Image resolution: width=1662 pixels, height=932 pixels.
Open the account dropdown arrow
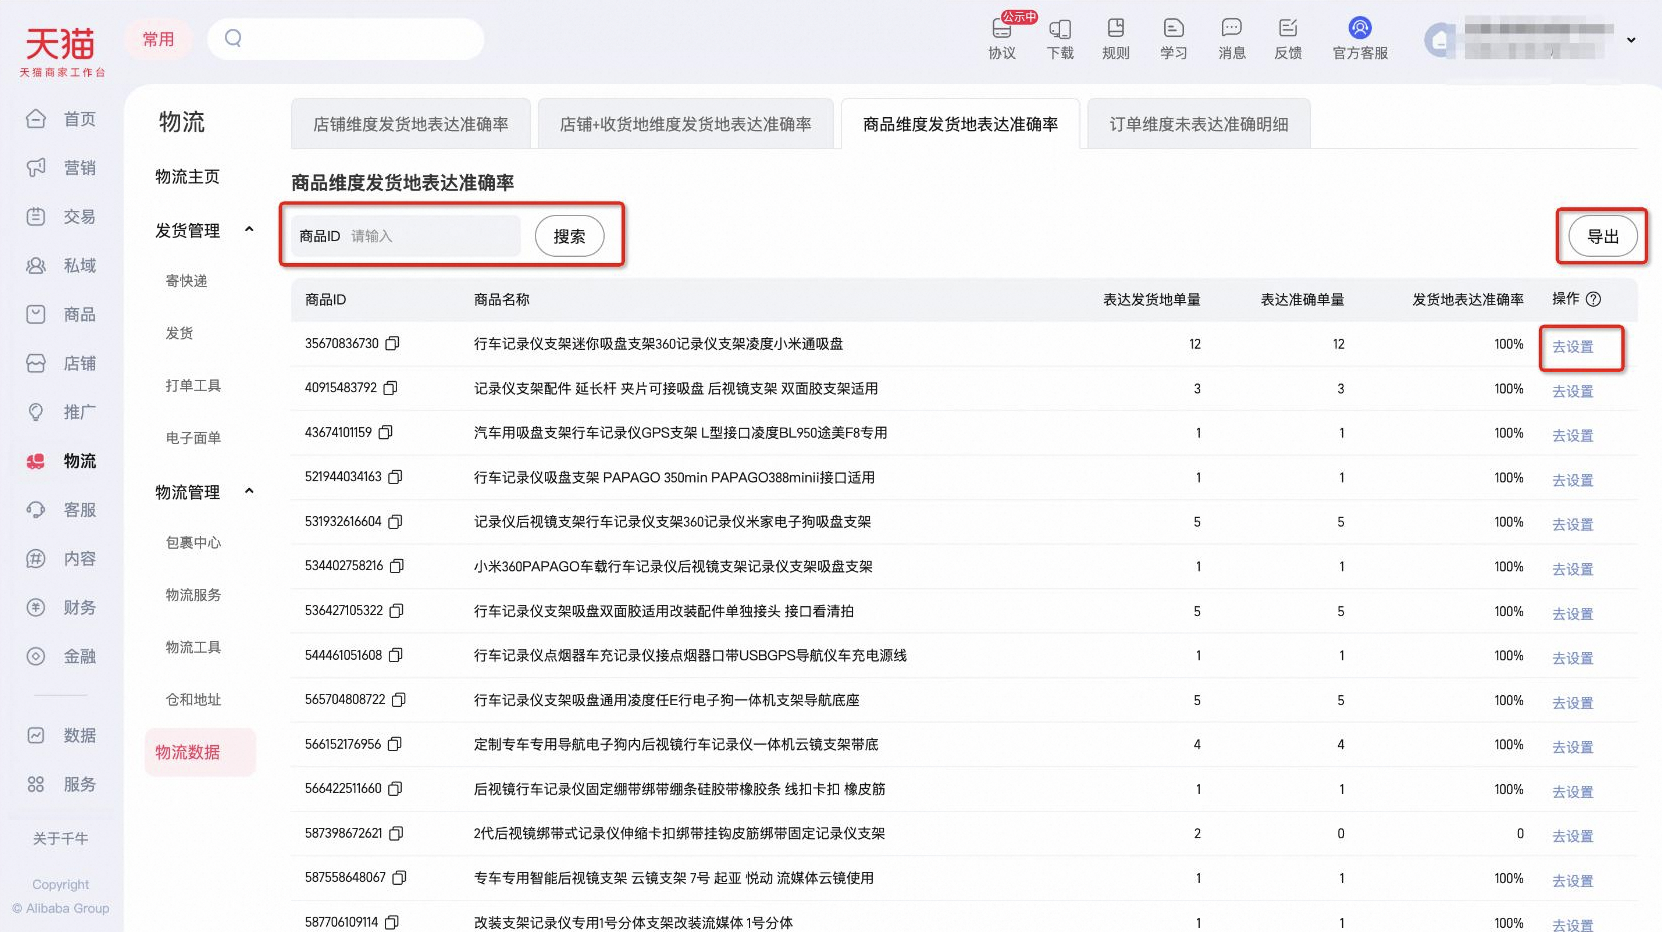1631,40
